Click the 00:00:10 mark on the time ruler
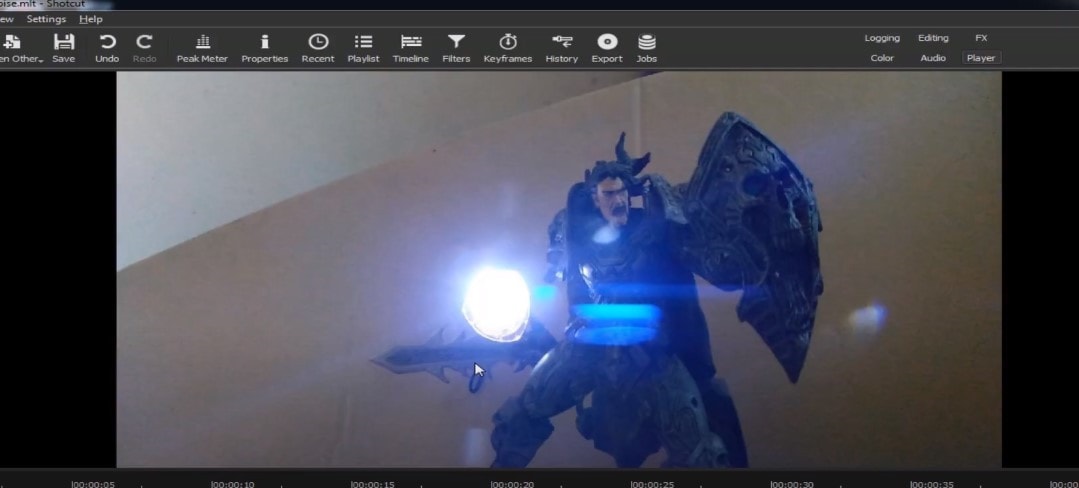The height and width of the screenshot is (488, 1079). [x=233, y=484]
